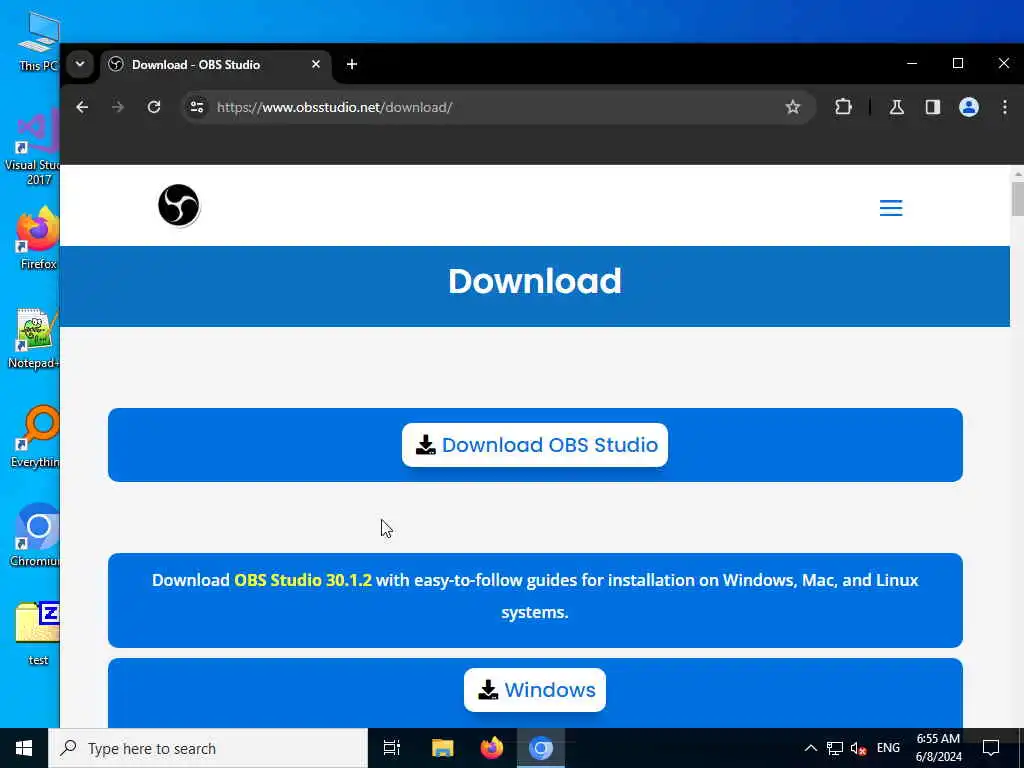Open a new tab with plus button

352,64
